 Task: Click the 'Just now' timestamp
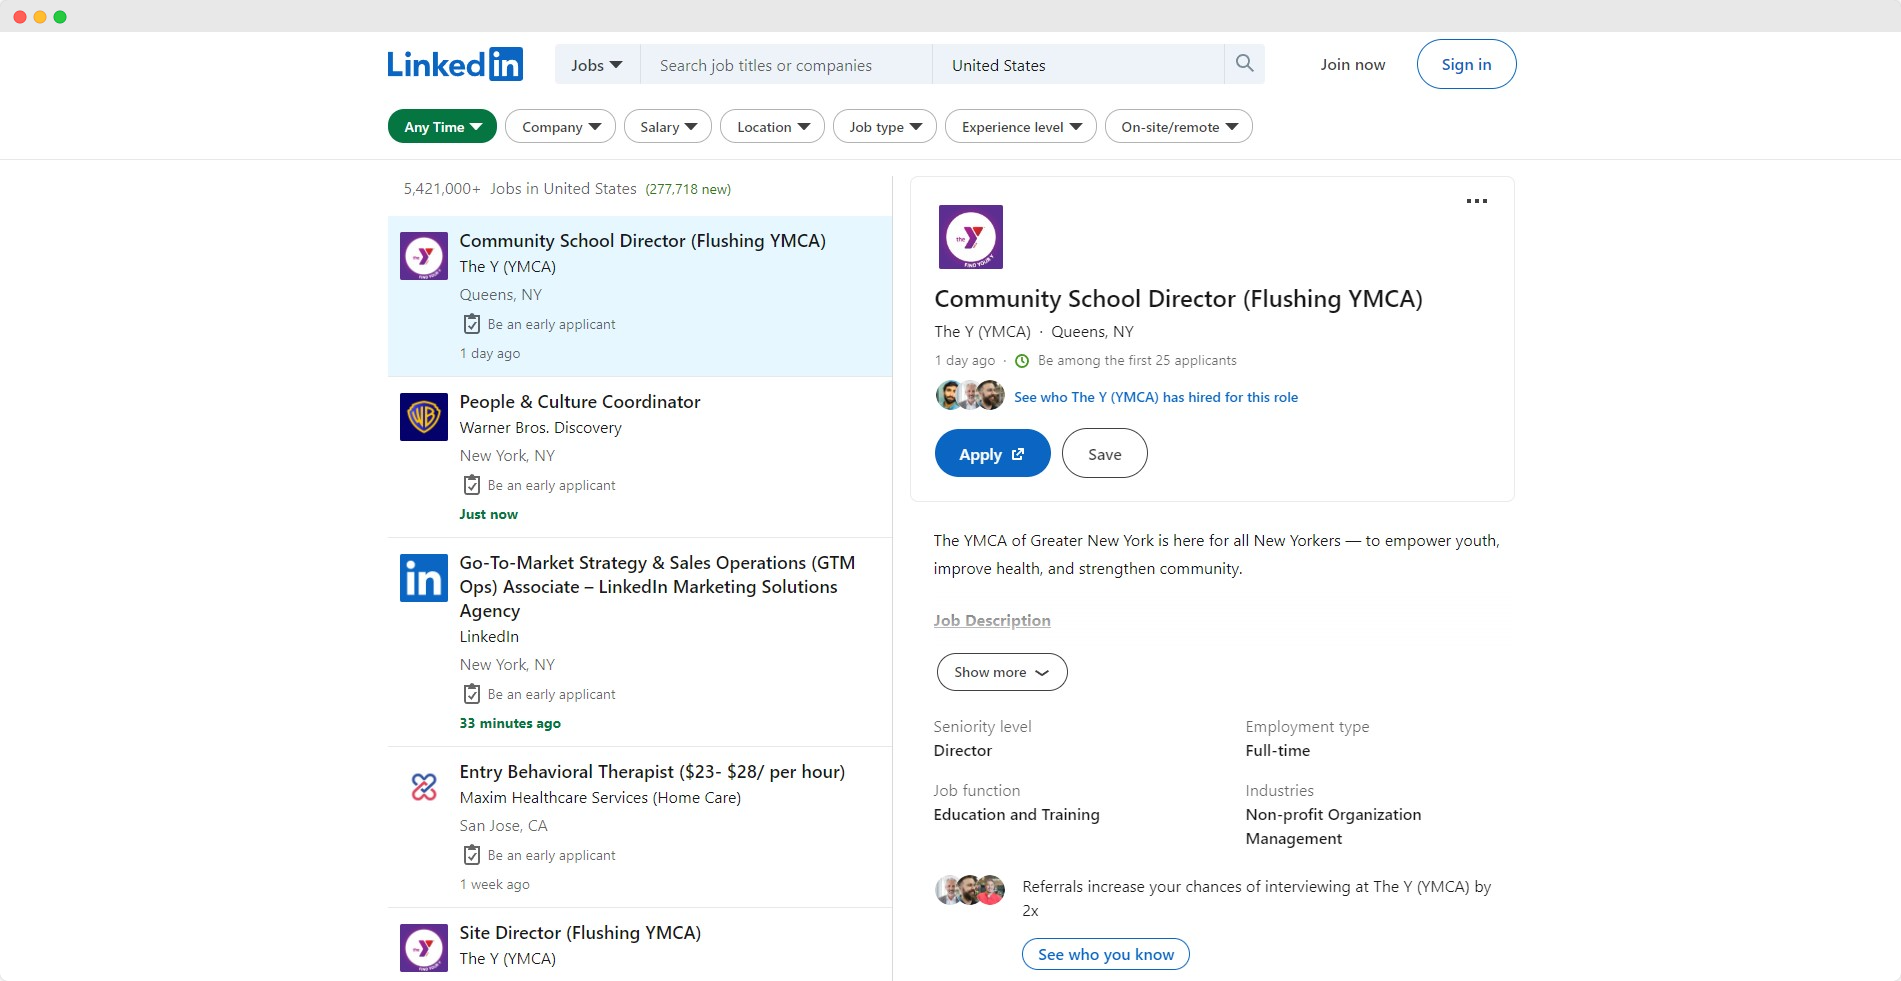pyautogui.click(x=488, y=514)
